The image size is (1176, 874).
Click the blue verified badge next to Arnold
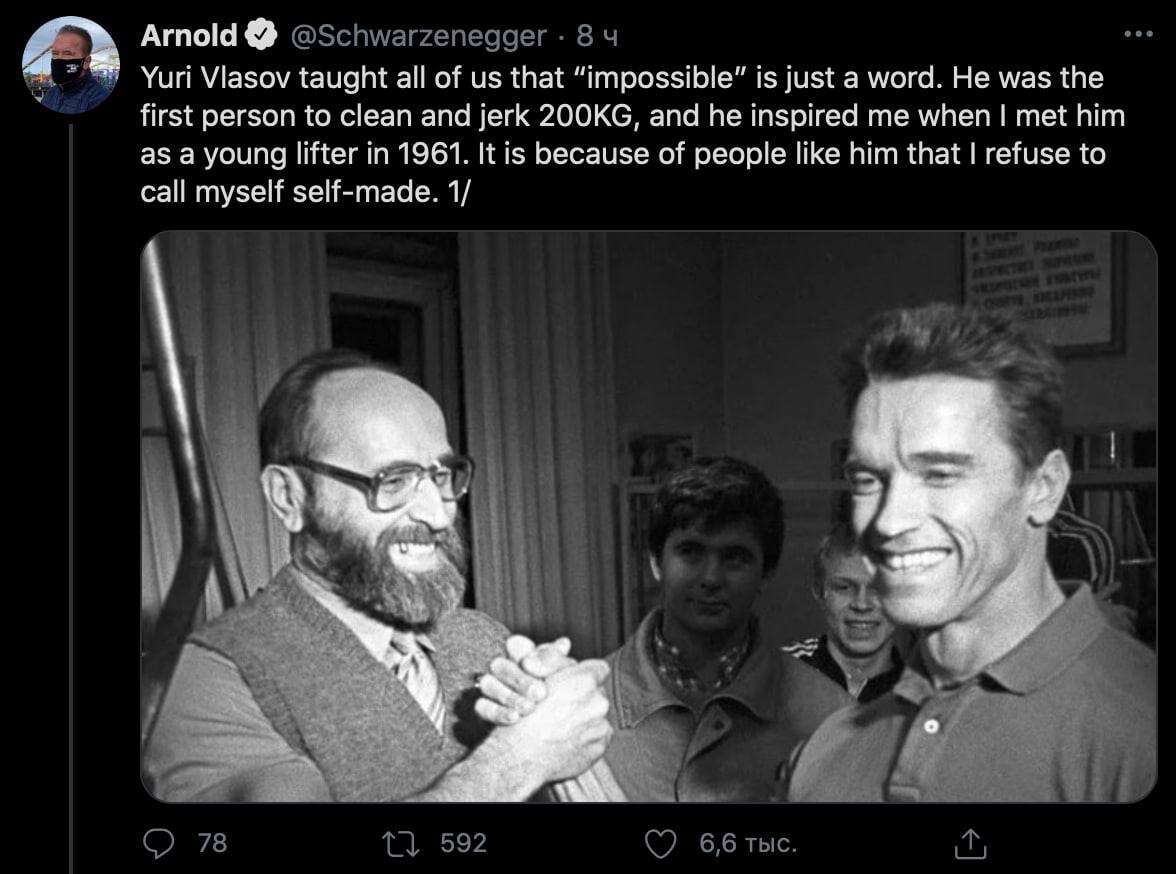261,35
